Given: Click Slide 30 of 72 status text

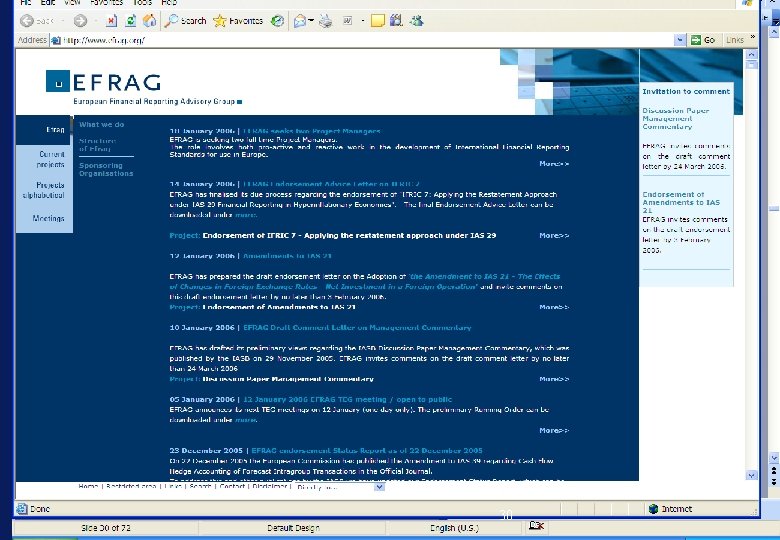Looking at the screenshot, I should click(x=105, y=528).
